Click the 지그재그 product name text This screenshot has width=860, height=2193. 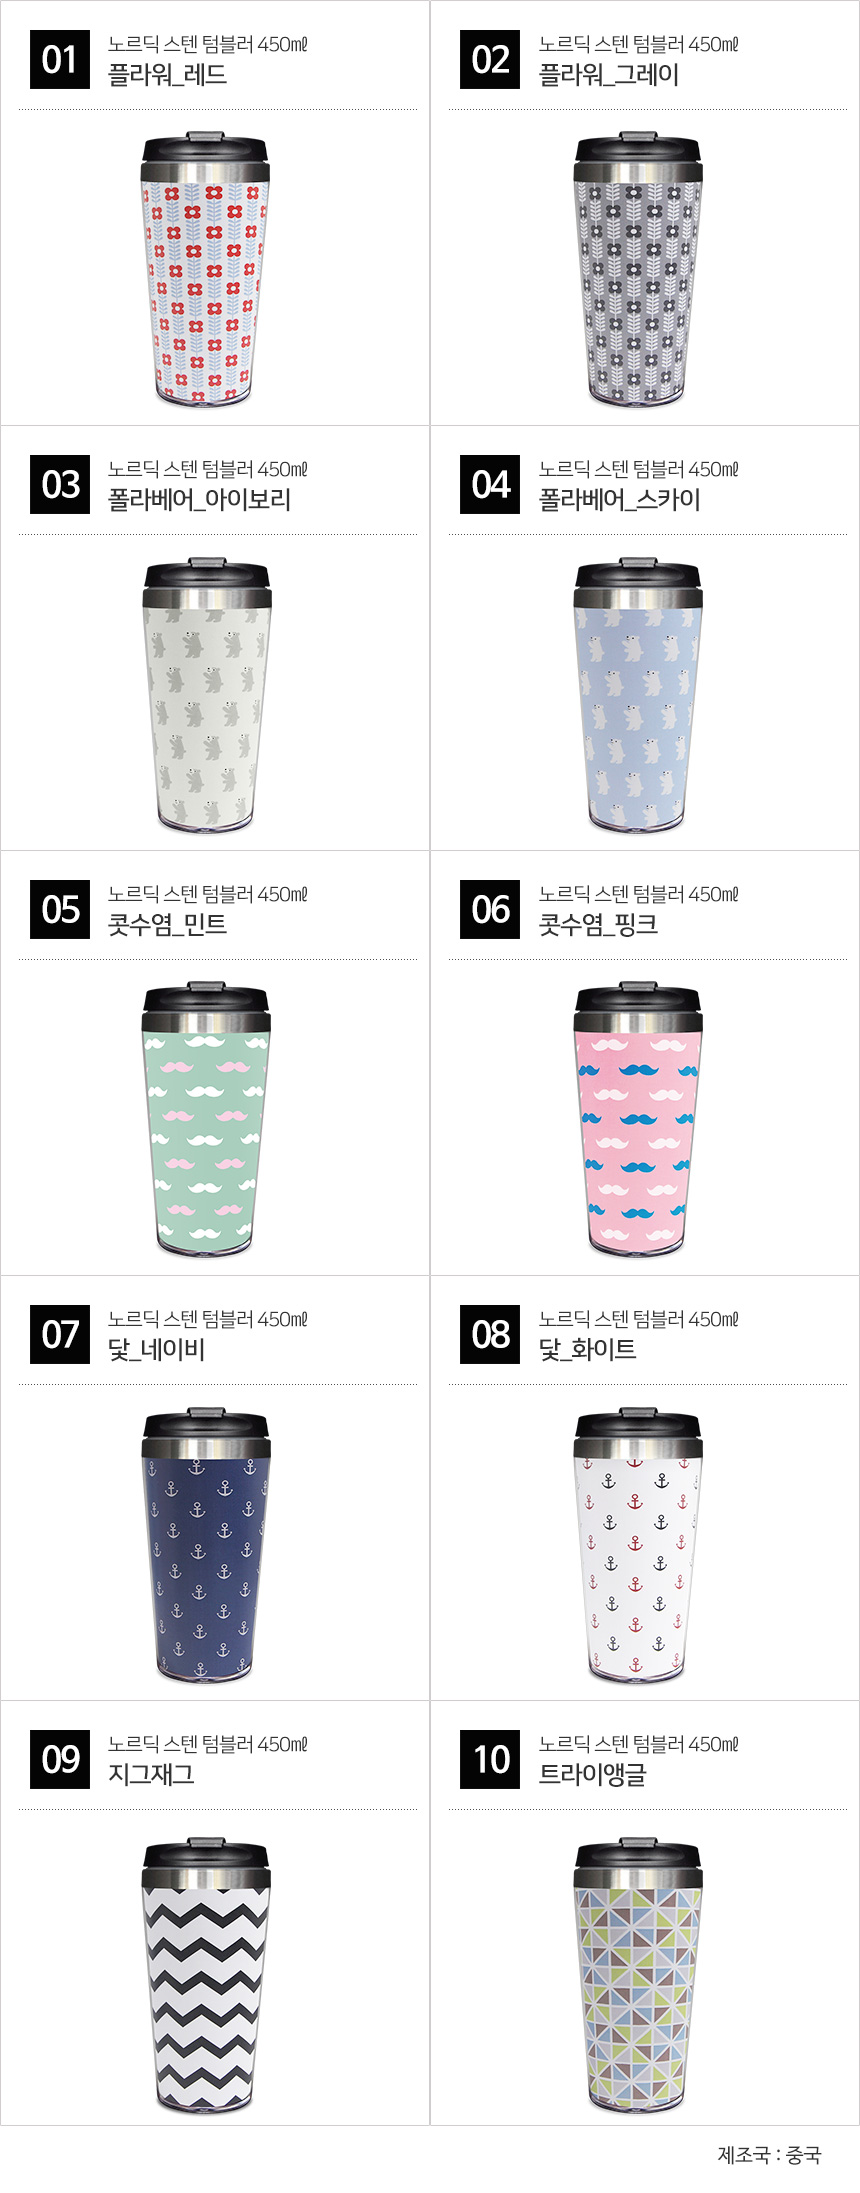point(151,1774)
